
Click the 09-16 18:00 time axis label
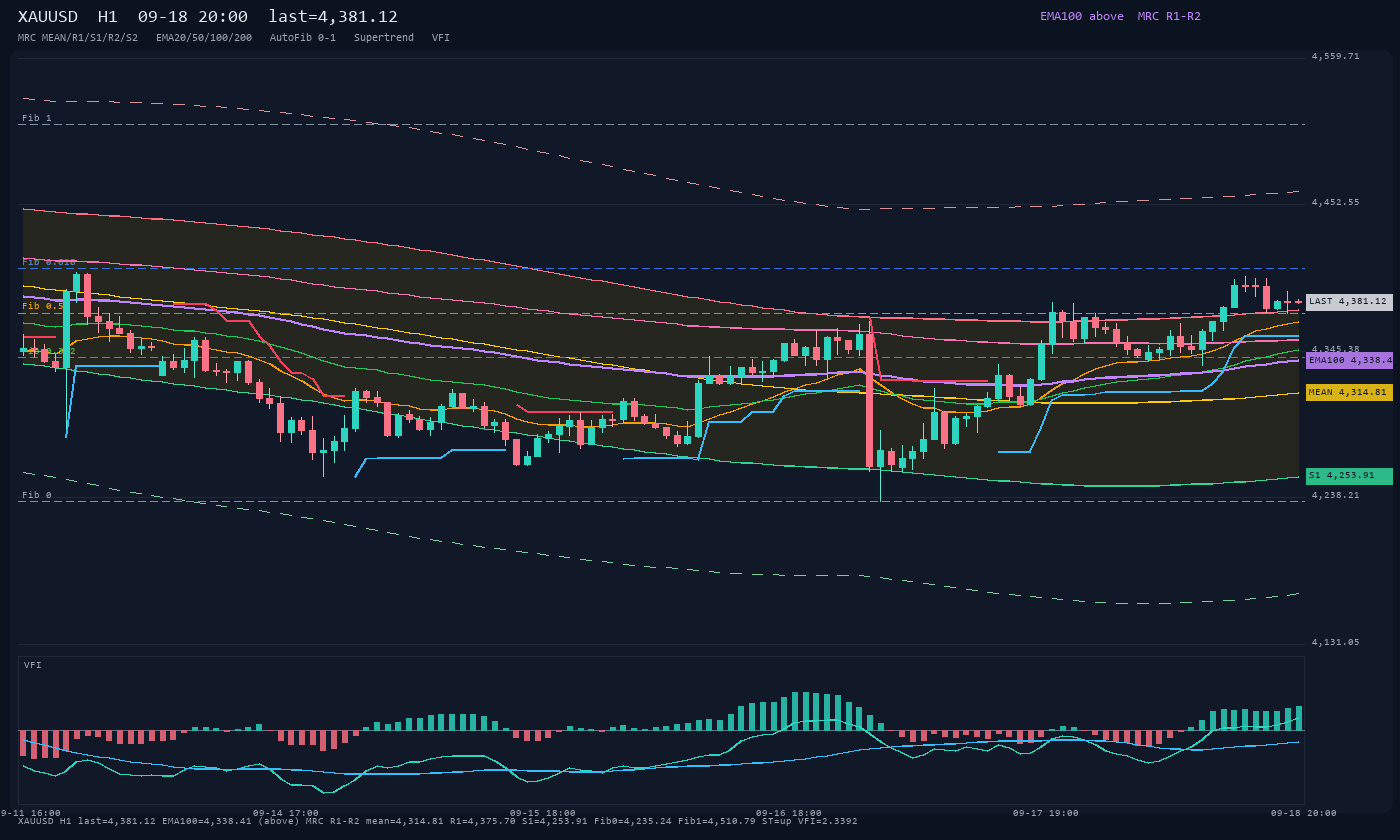pyautogui.click(x=789, y=813)
